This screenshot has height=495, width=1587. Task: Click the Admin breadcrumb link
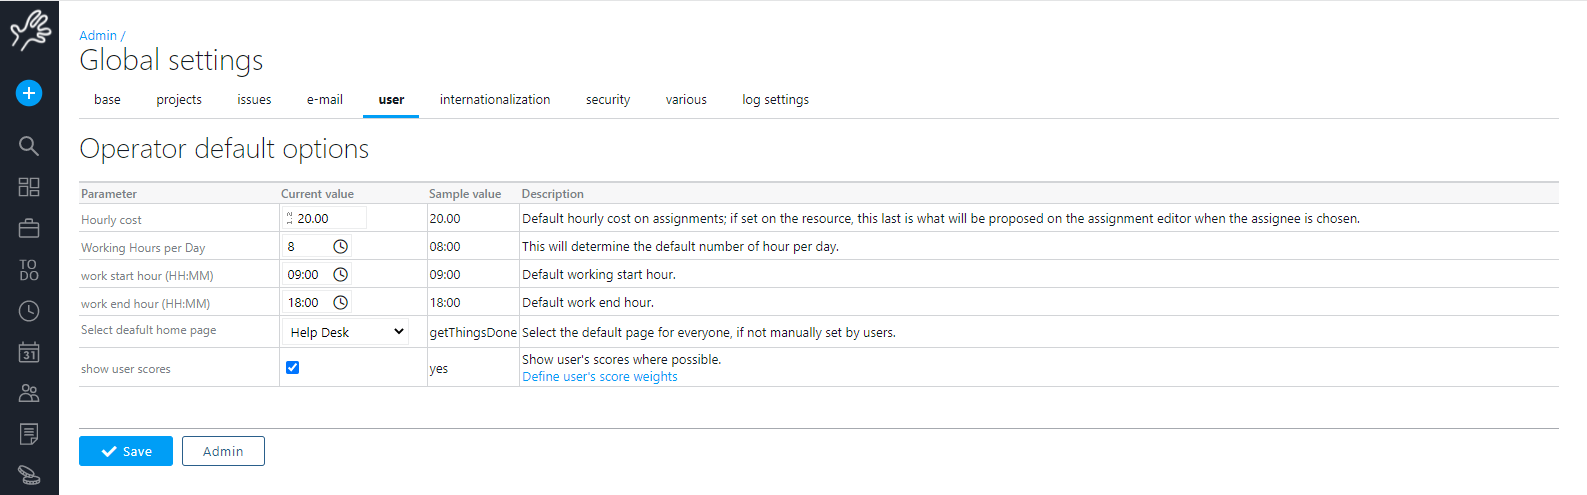point(98,35)
